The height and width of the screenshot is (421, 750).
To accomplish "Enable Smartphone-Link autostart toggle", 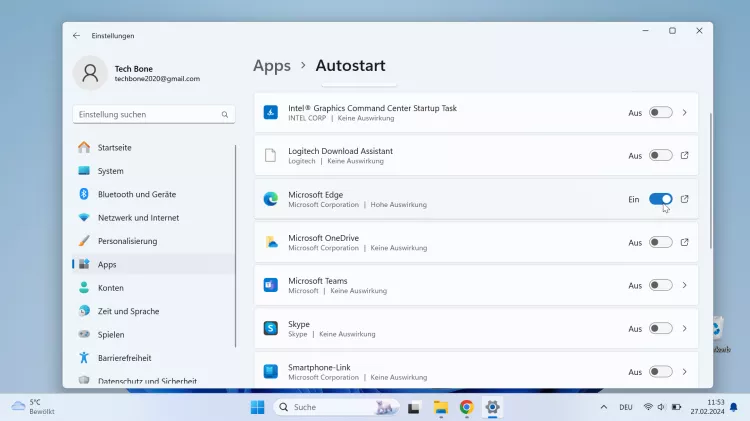I will pos(661,372).
